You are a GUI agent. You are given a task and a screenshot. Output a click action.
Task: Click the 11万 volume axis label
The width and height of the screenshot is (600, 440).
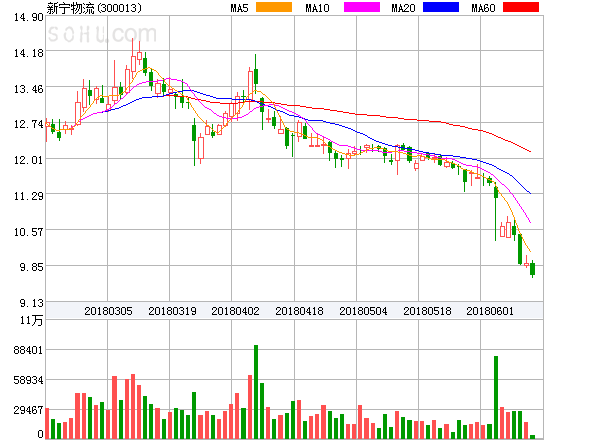pos(32,320)
